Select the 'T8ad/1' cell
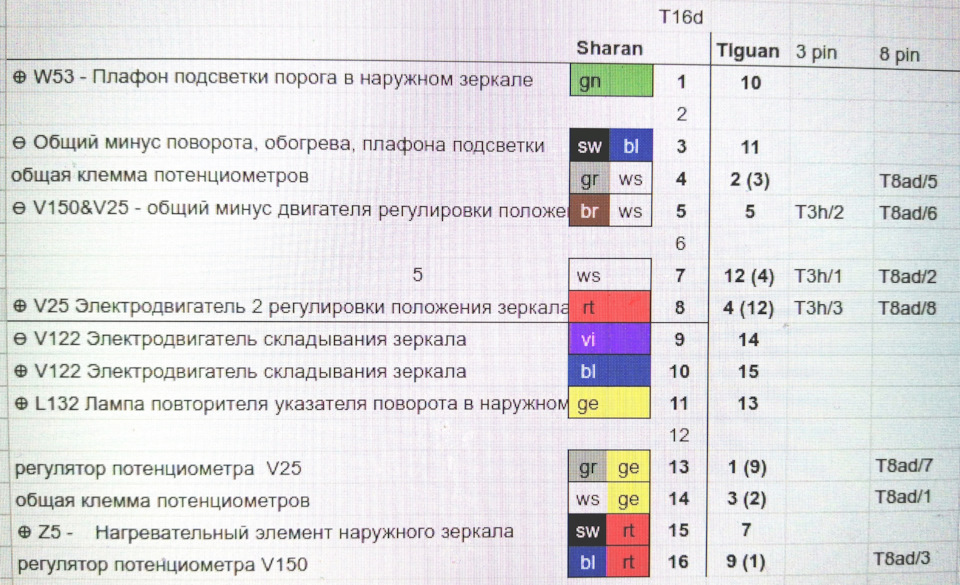The height and width of the screenshot is (585, 960). 902,496
